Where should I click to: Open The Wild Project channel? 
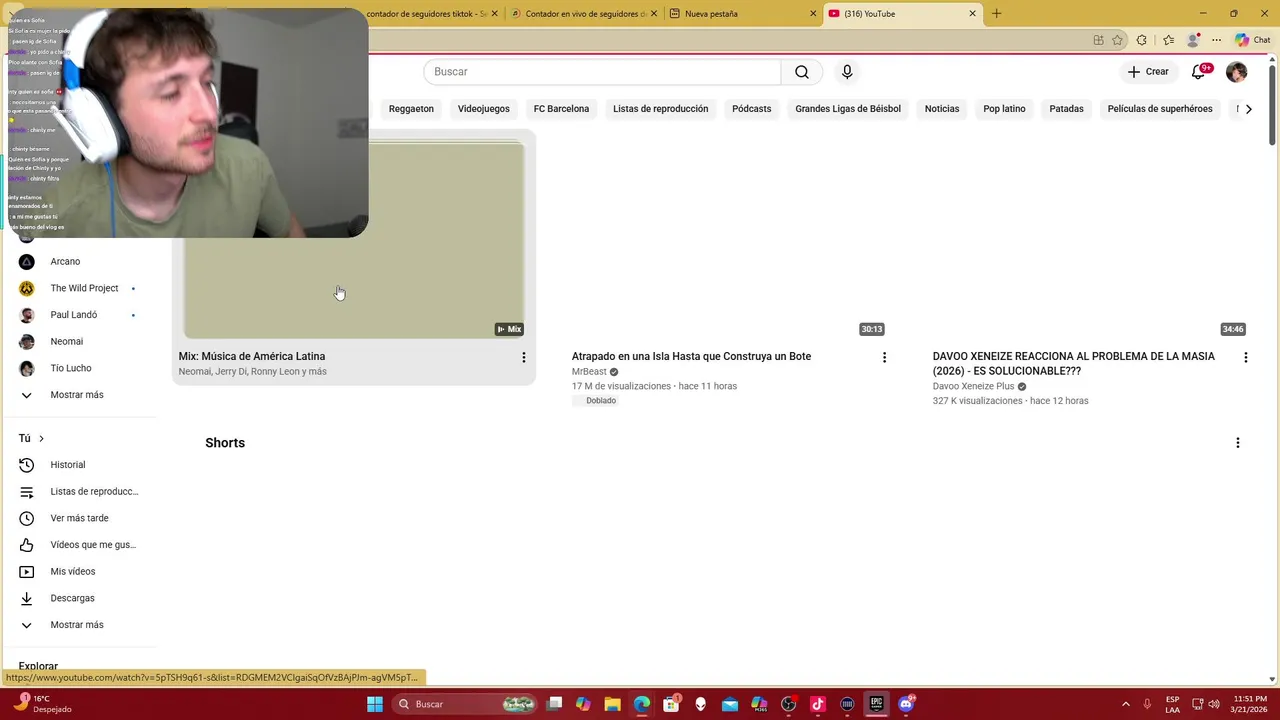(83, 288)
